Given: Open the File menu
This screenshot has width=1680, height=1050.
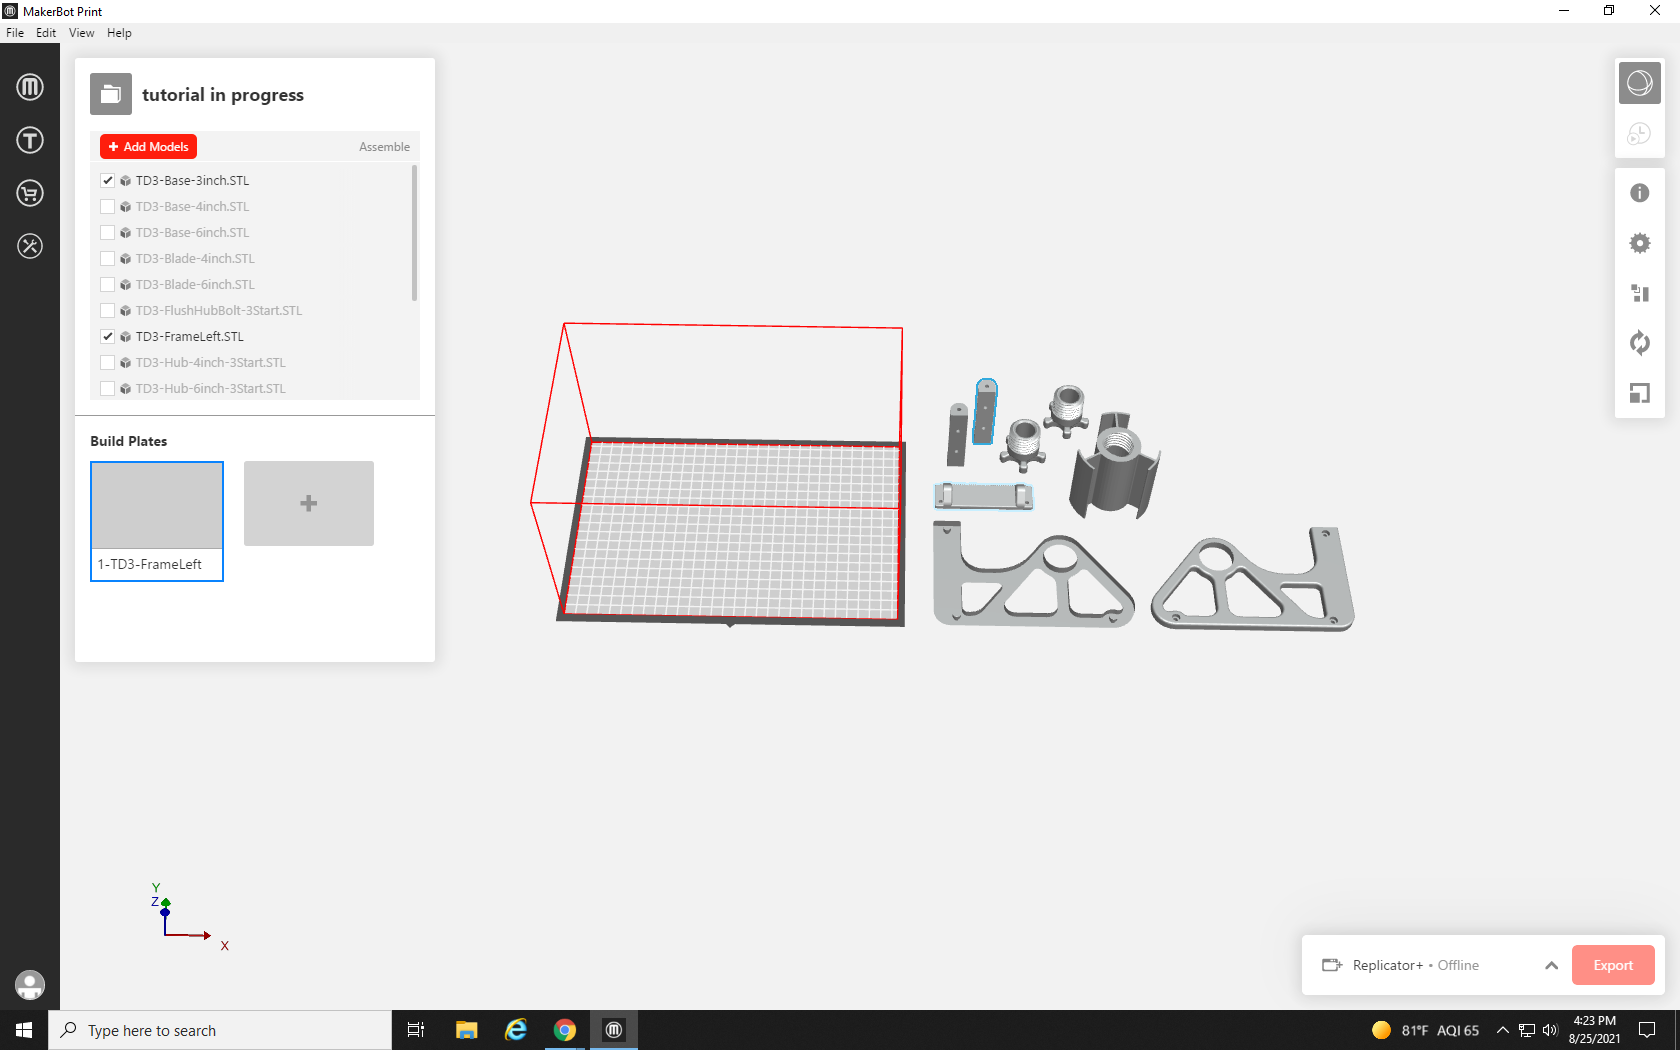Looking at the screenshot, I should click(x=15, y=33).
